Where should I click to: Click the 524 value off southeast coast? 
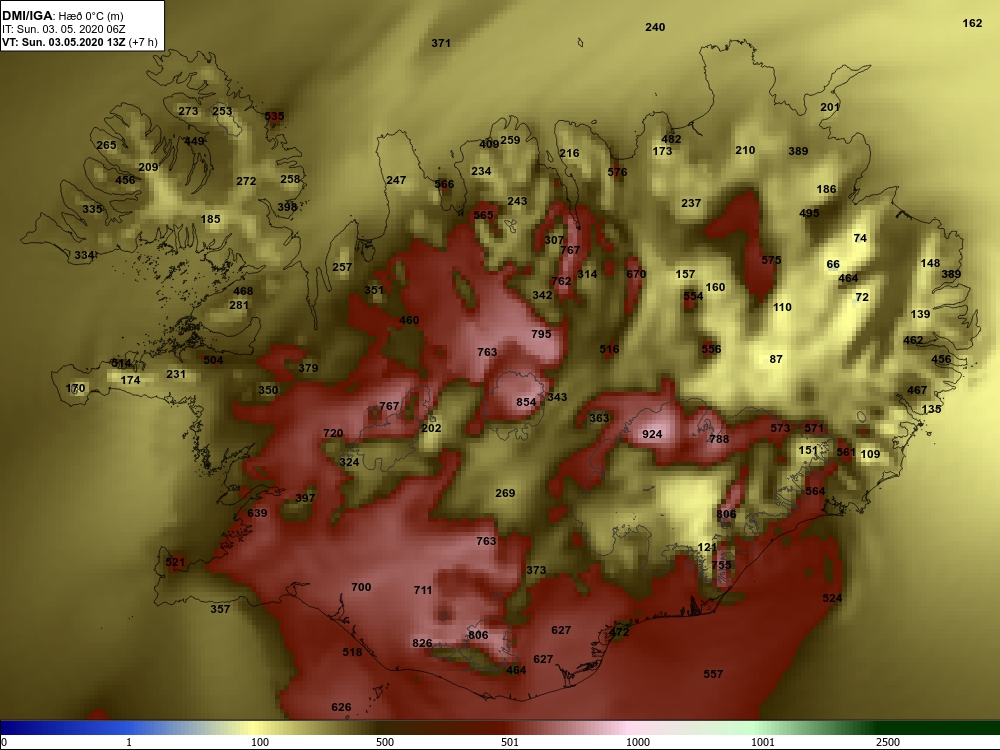coord(832,598)
